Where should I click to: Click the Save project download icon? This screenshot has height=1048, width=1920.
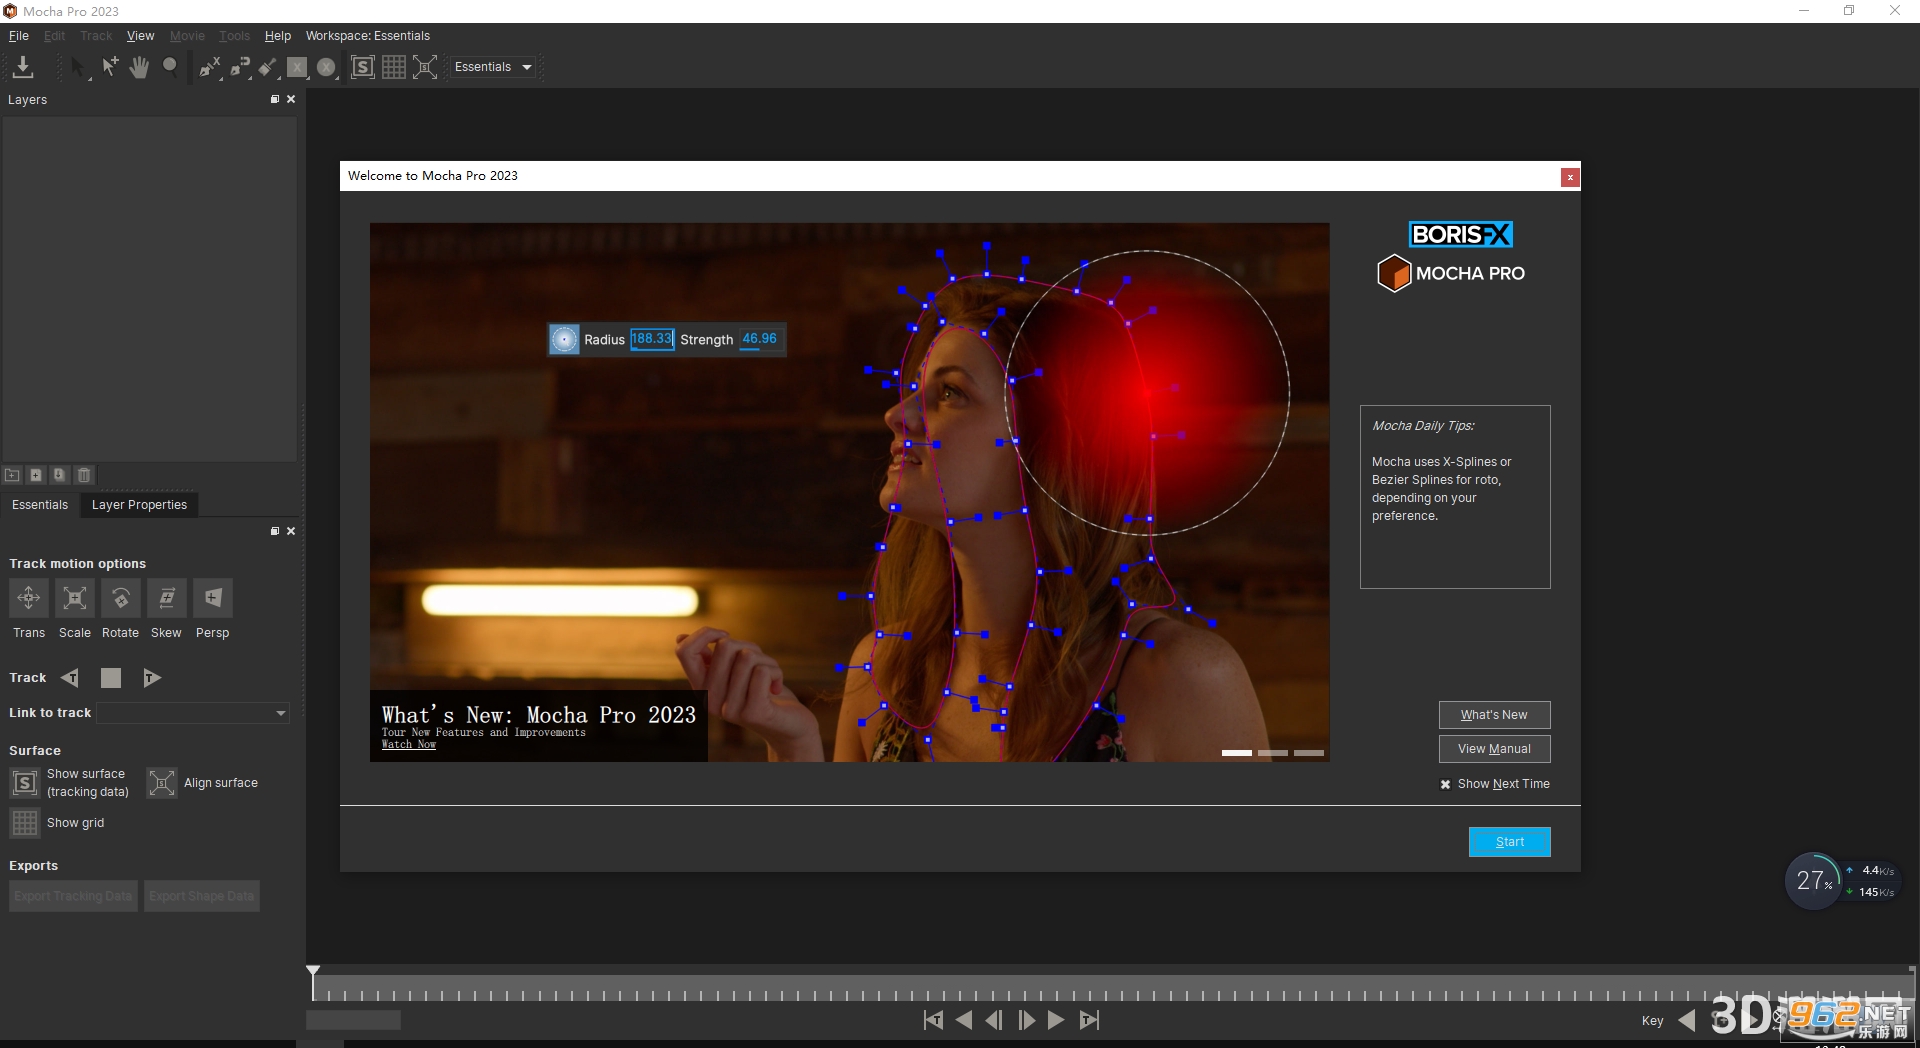click(x=23, y=67)
